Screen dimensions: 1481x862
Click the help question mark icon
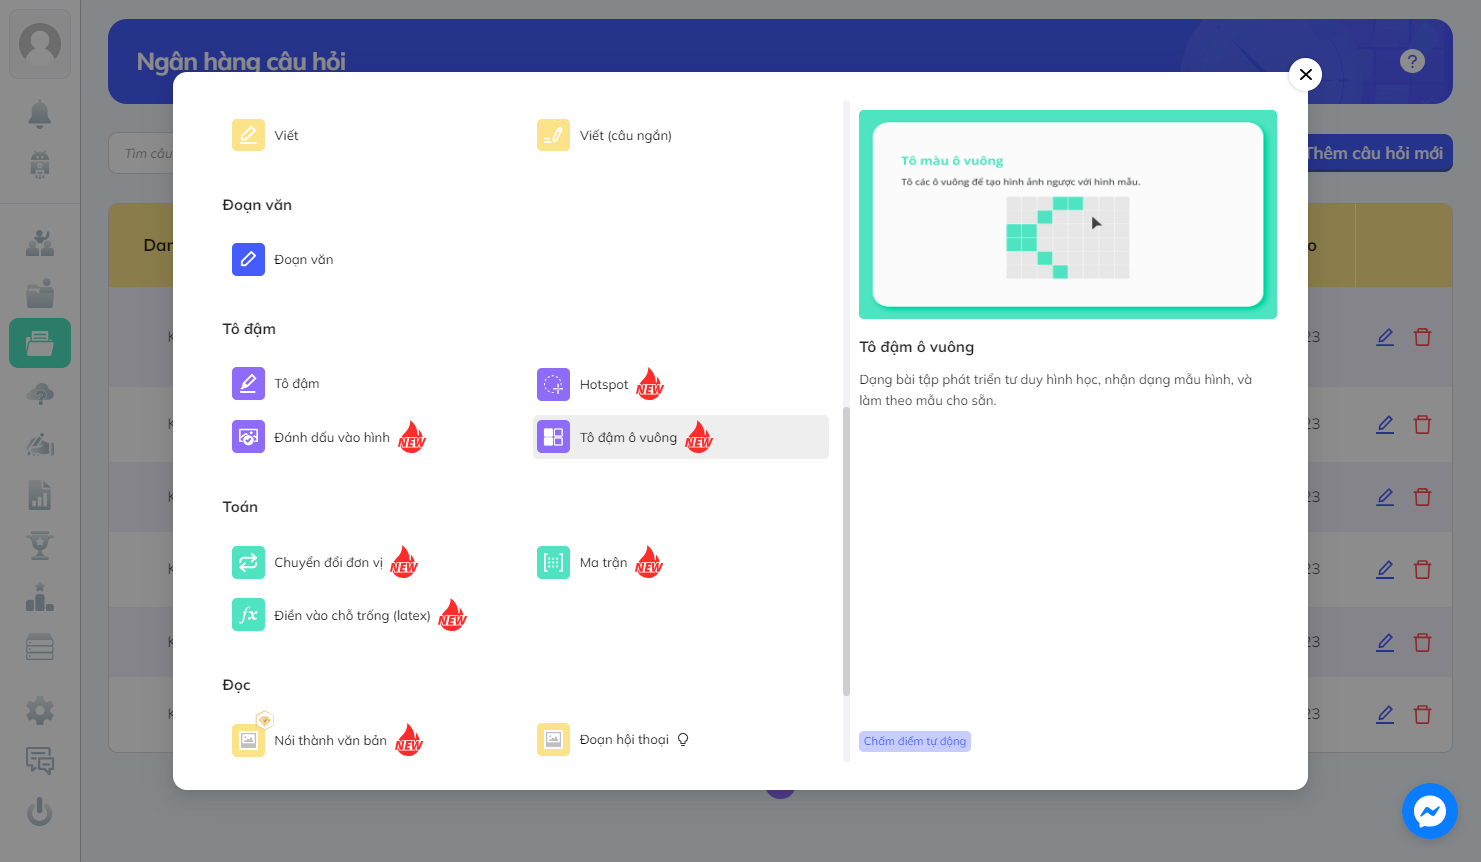click(1412, 61)
